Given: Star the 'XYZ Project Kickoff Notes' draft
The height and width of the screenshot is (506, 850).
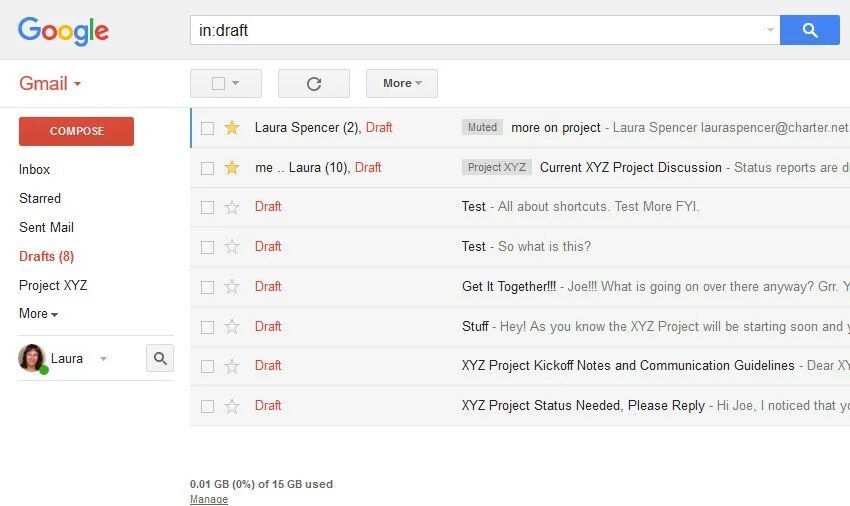Looking at the screenshot, I should (232, 366).
